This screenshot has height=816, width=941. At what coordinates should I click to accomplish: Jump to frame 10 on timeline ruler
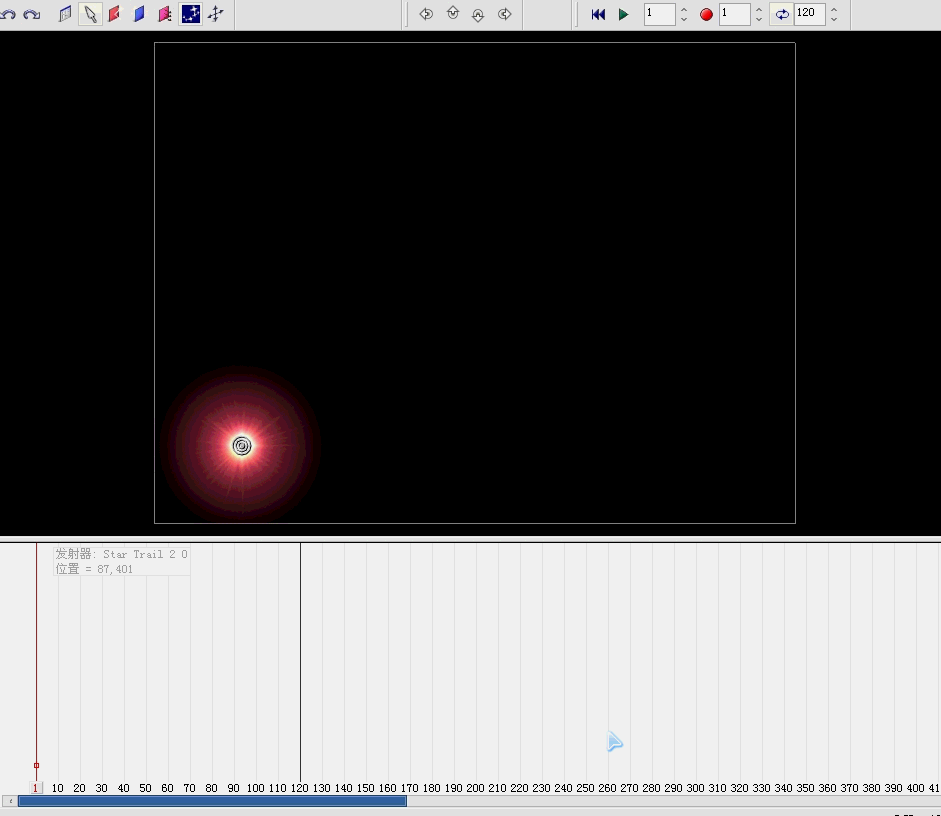[x=58, y=788]
